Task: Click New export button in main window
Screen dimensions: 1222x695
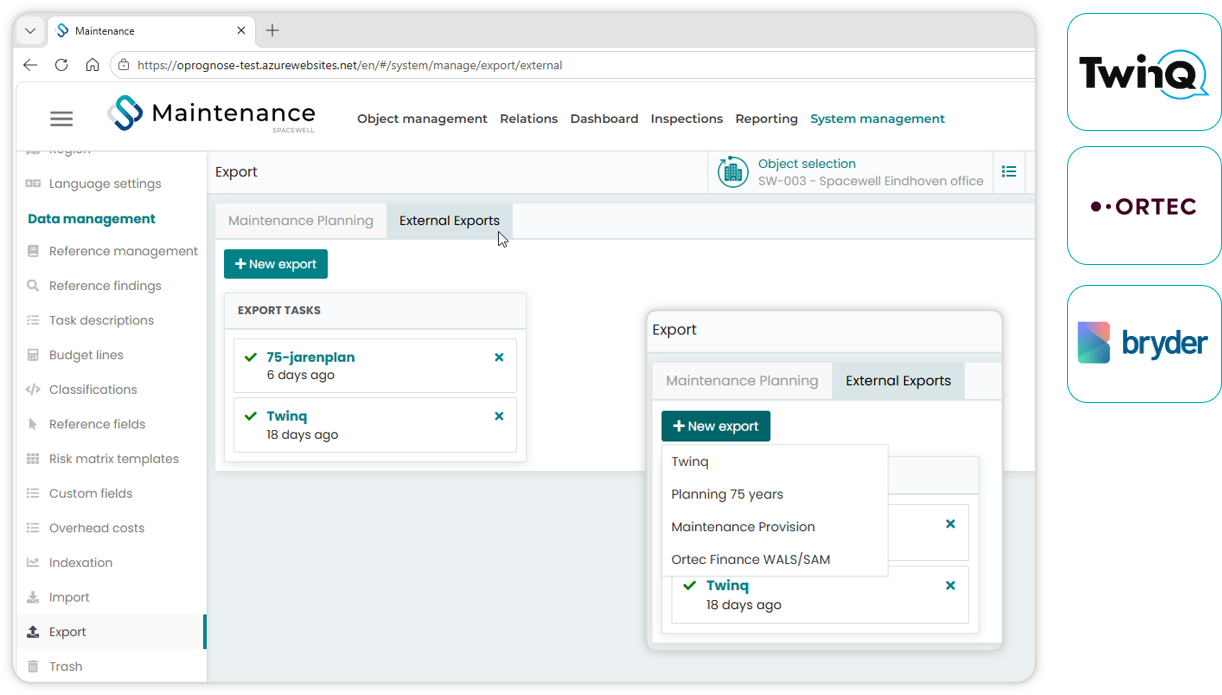Action: (276, 264)
